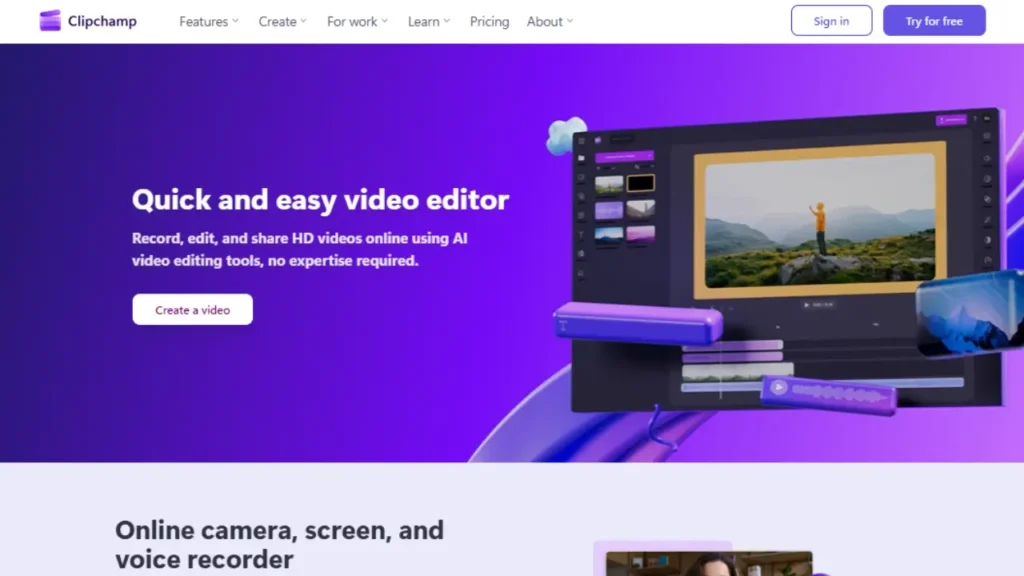This screenshot has width=1024, height=576.
Task: Open the Pricing page from the navbar
Action: pos(489,21)
